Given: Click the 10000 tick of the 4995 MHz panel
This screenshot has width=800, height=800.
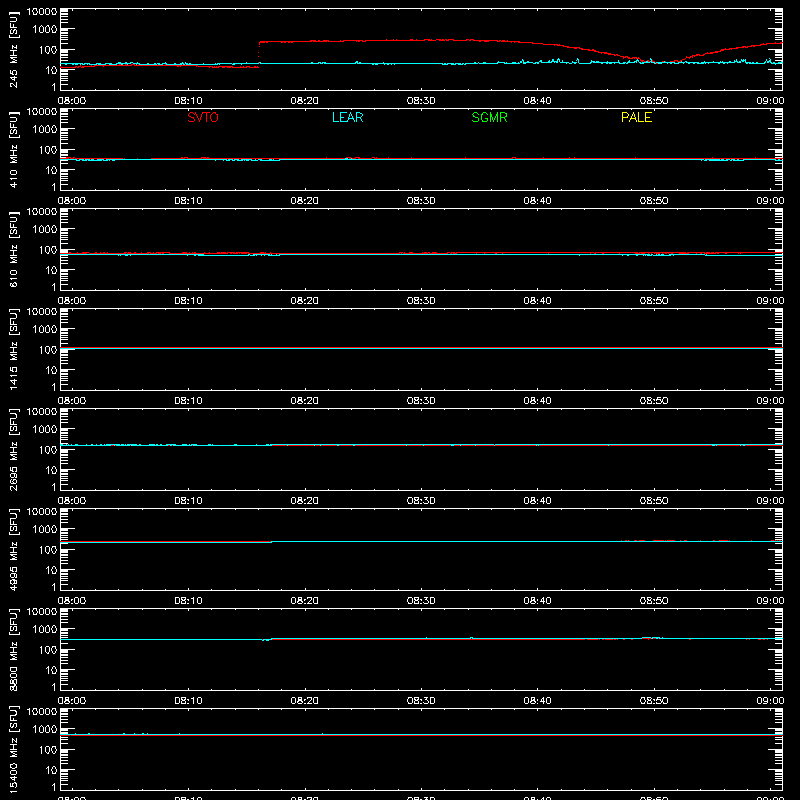Looking at the screenshot, I should coord(42,512).
